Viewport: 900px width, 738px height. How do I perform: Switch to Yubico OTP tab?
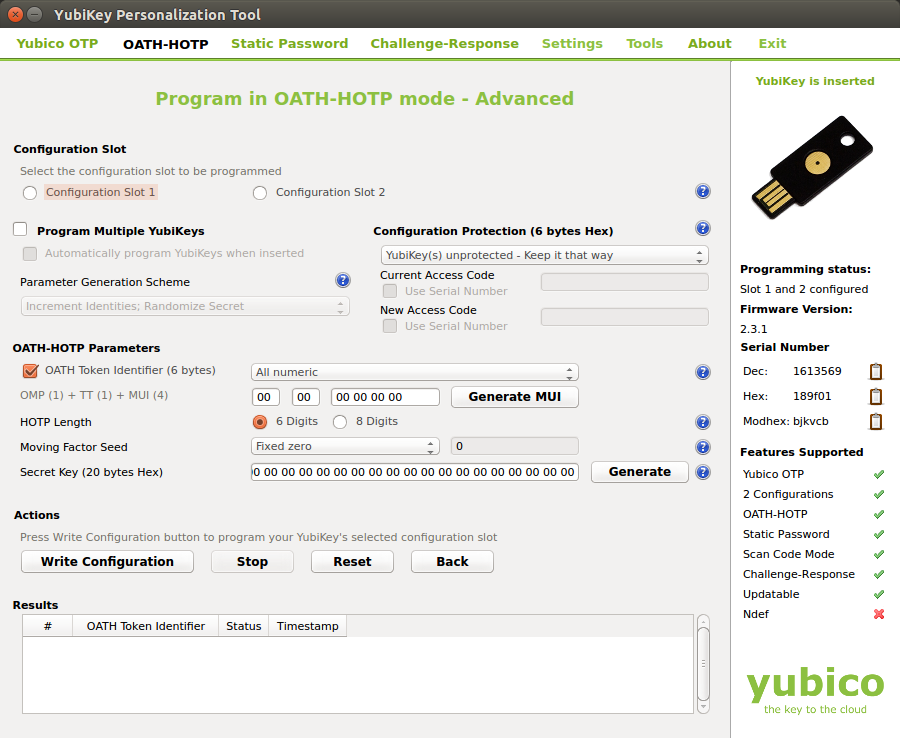pyautogui.click(x=57, y=44)
